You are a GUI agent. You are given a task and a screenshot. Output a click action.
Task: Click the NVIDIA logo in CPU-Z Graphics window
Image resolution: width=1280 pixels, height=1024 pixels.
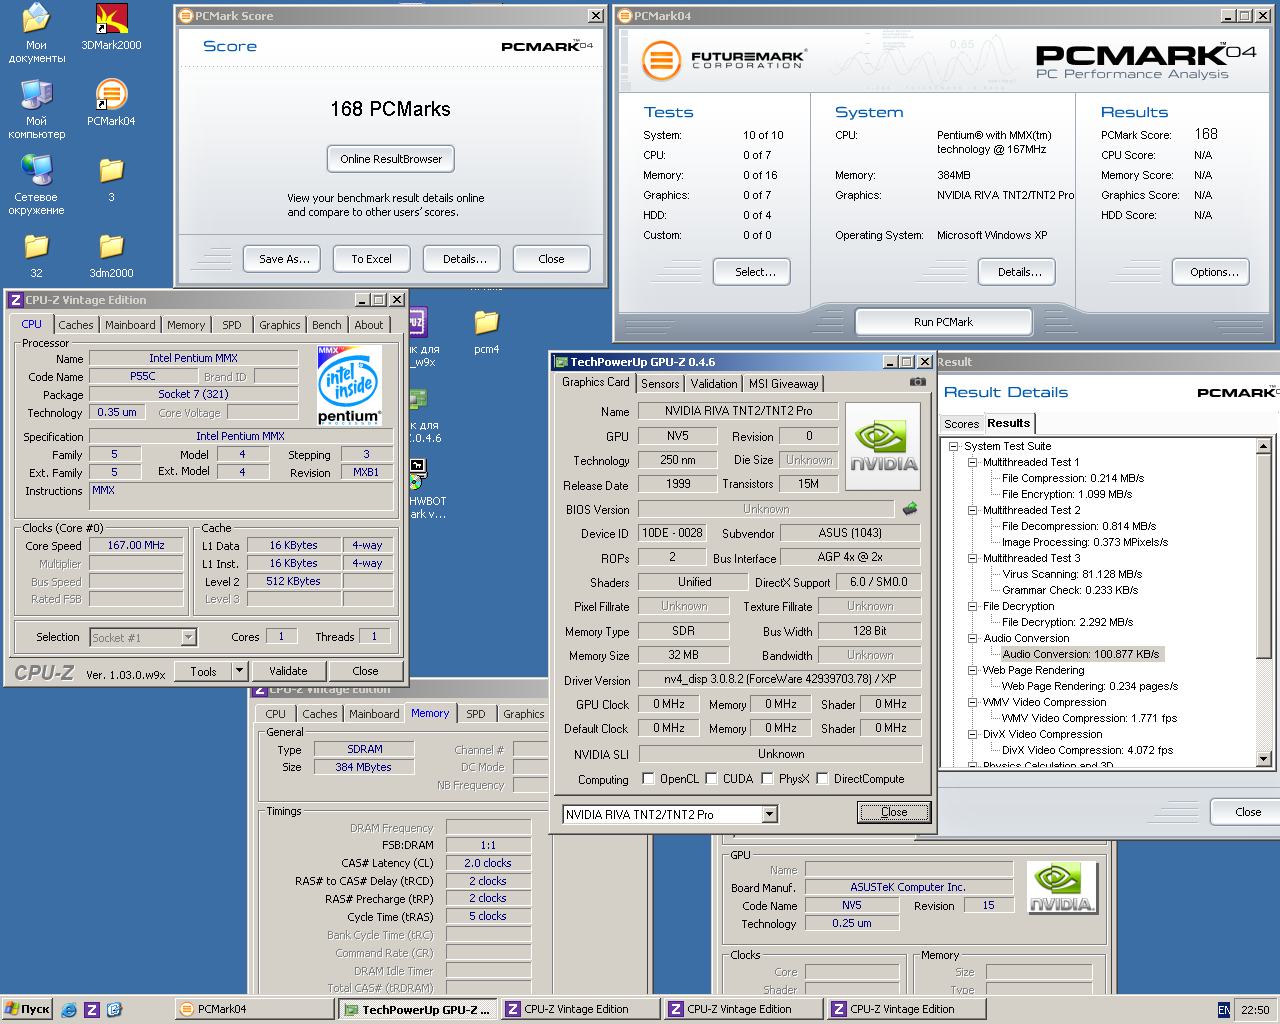(1062, 887)
